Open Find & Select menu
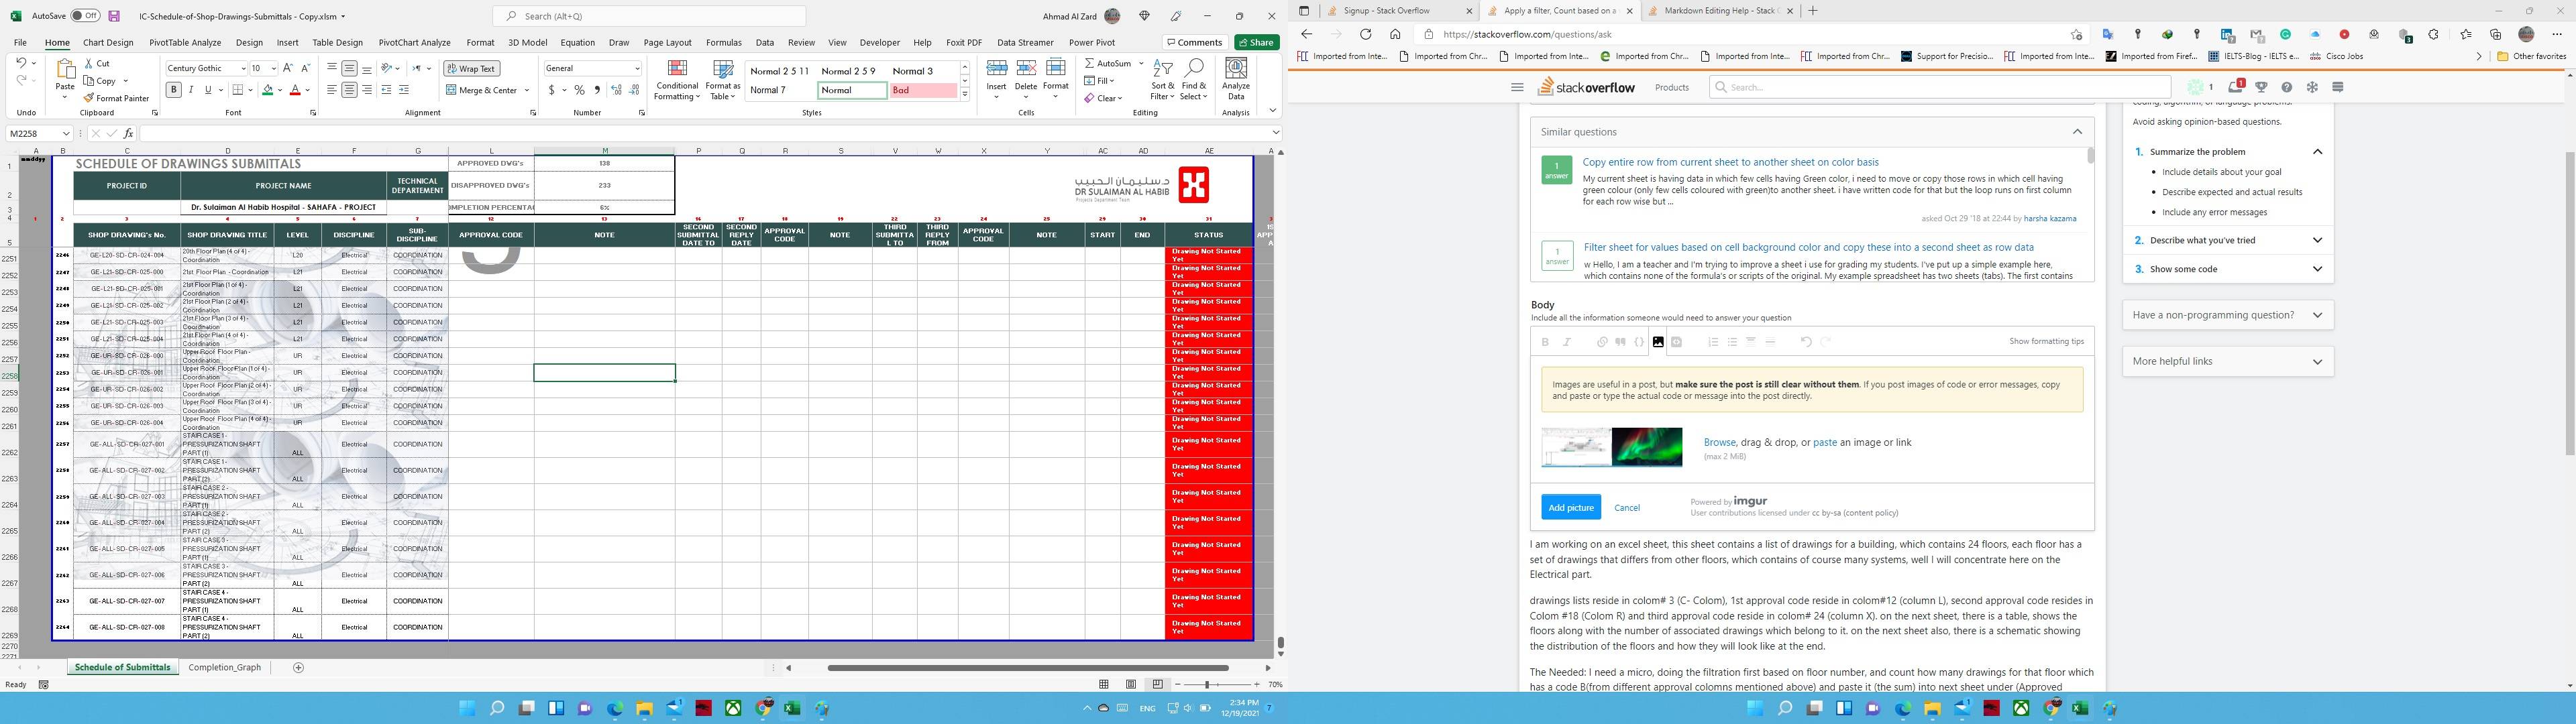The image size is (2576, 724). tap(1193, 79)
